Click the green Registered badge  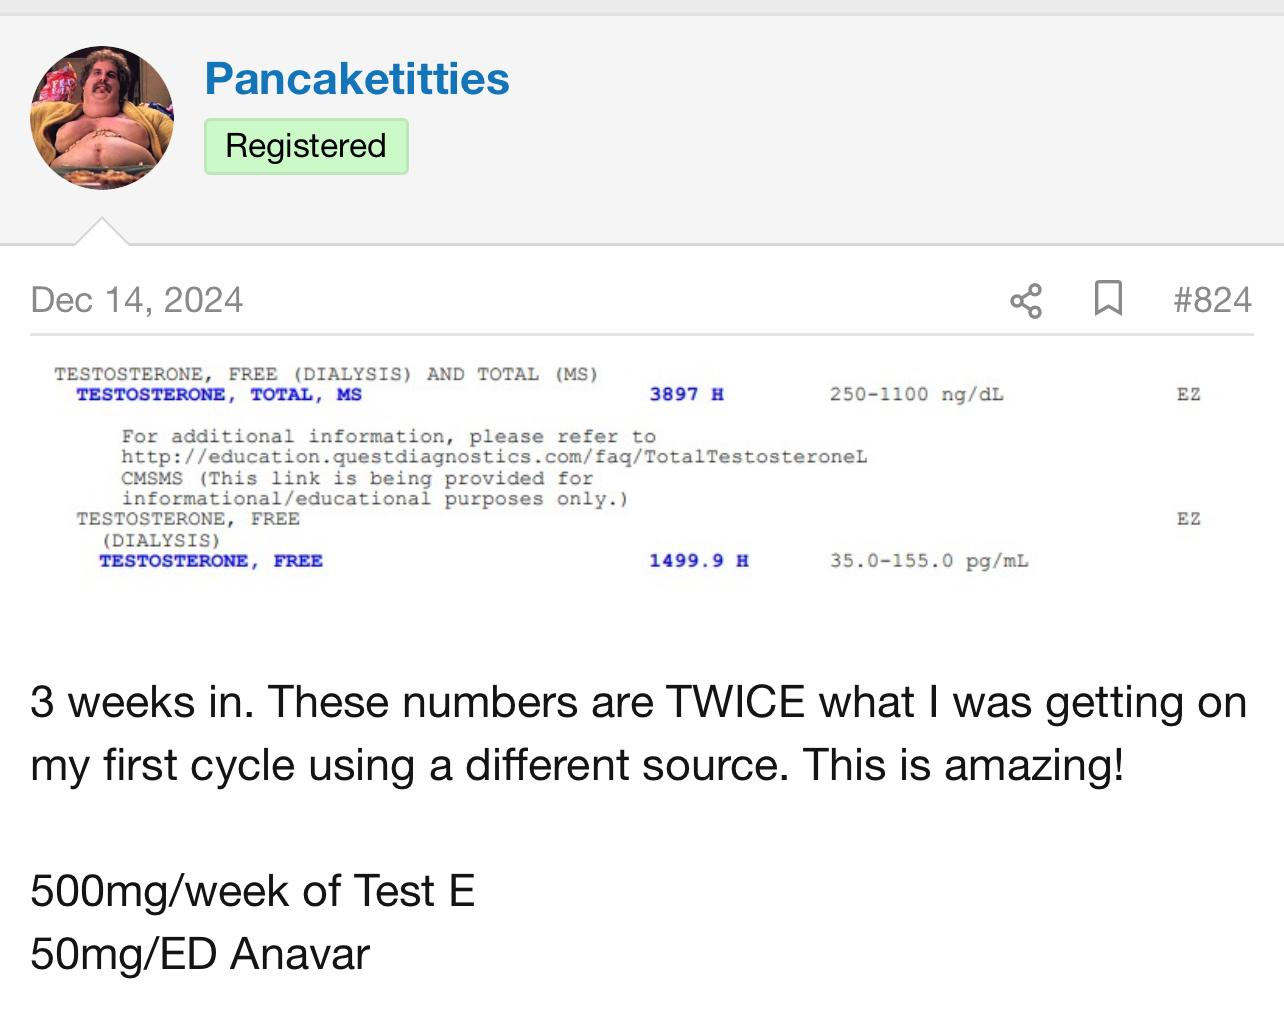306,146
